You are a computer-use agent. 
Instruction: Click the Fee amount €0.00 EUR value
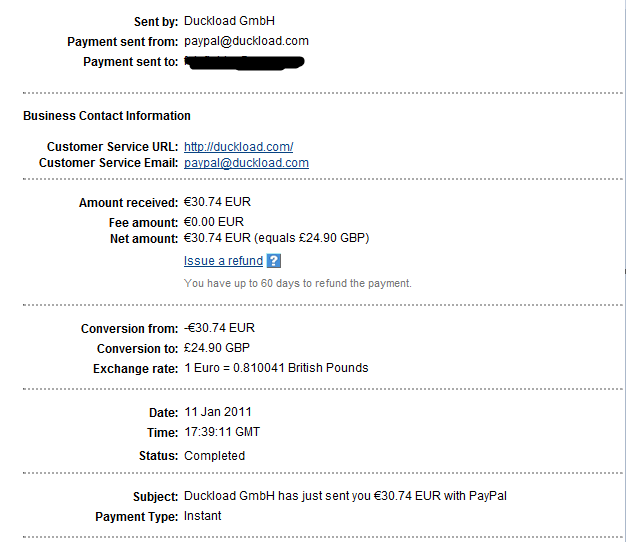[x=216, y=222]
